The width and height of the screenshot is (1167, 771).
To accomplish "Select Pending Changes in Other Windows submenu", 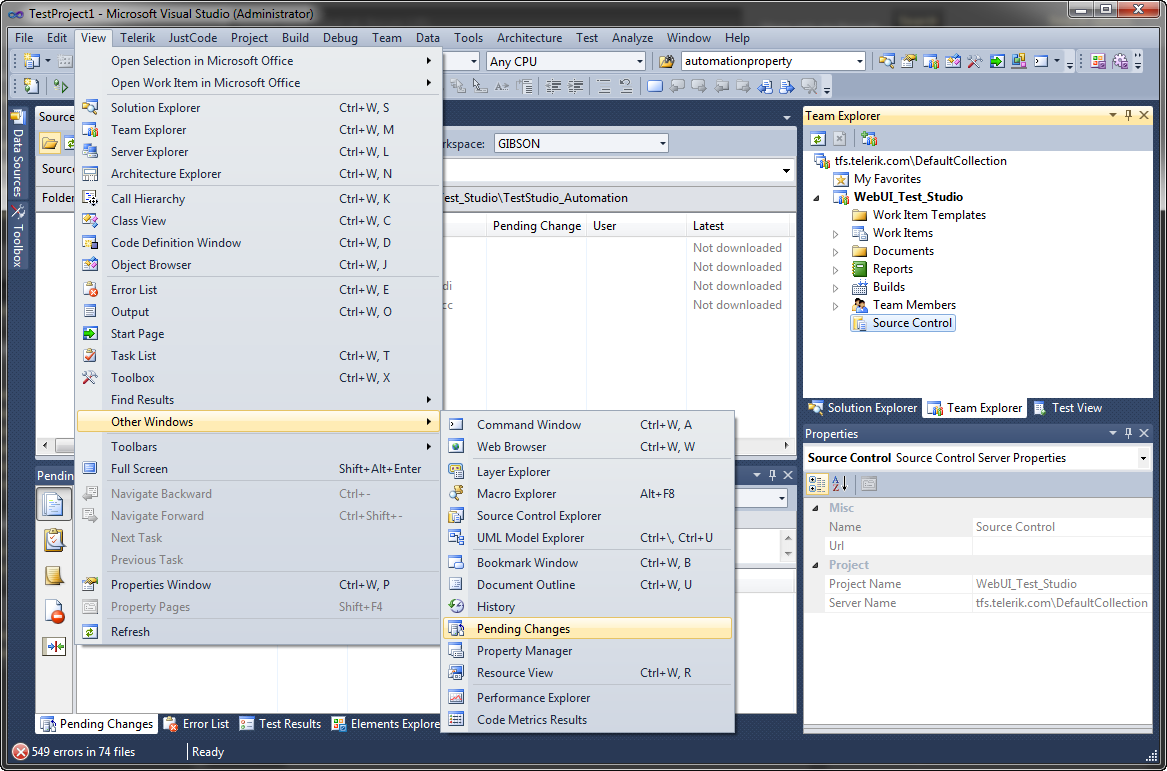I will [588, 629].
